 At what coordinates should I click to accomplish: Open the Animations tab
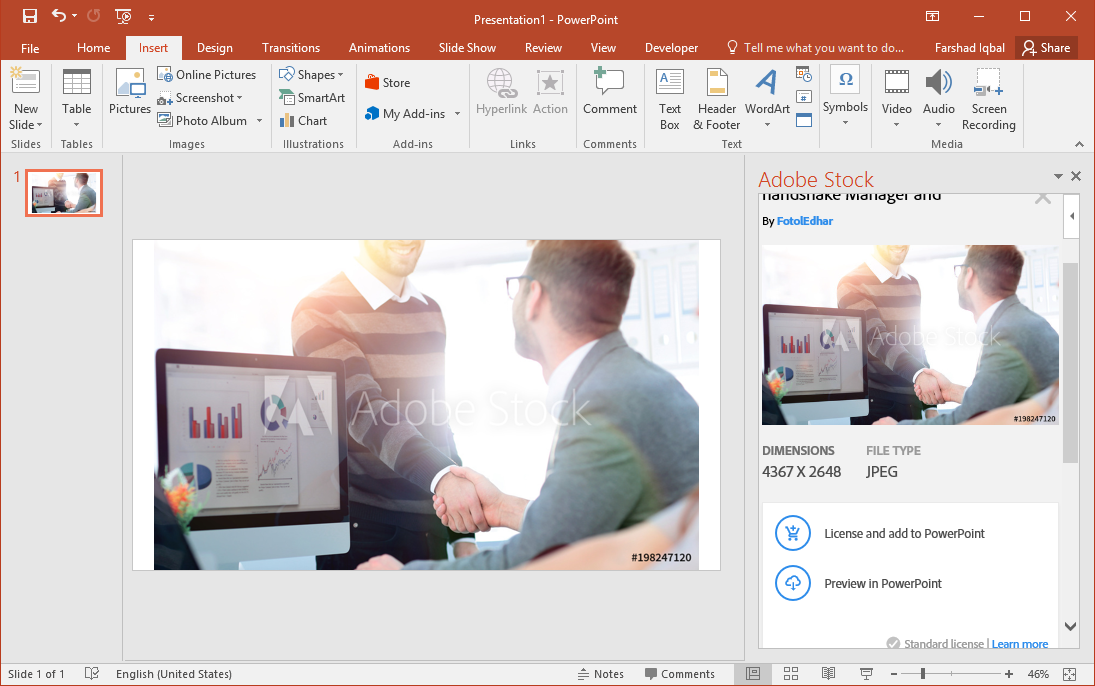379,48
